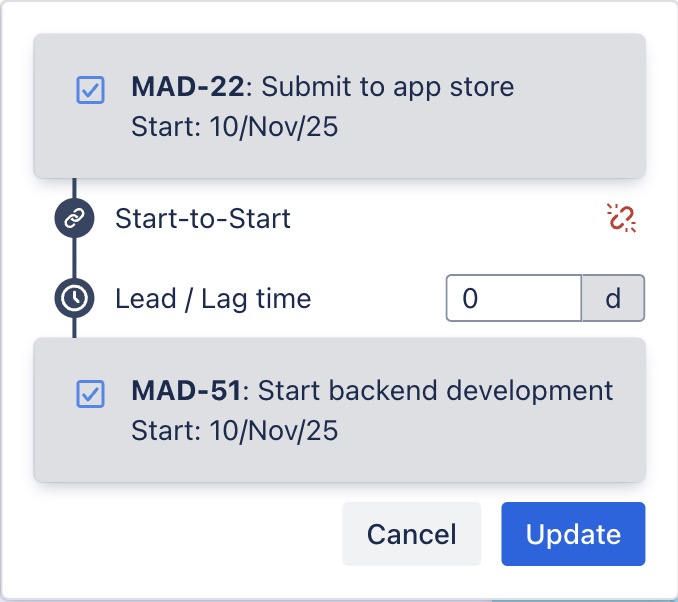Open the MAD-22 issue key
Image resolution: width=678 pixels, height=602 pixels.
click(x=187, y=87)
